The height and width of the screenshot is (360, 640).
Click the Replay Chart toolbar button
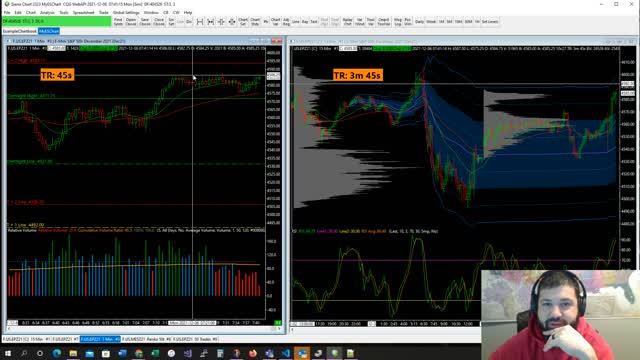[x=347, y=22]
